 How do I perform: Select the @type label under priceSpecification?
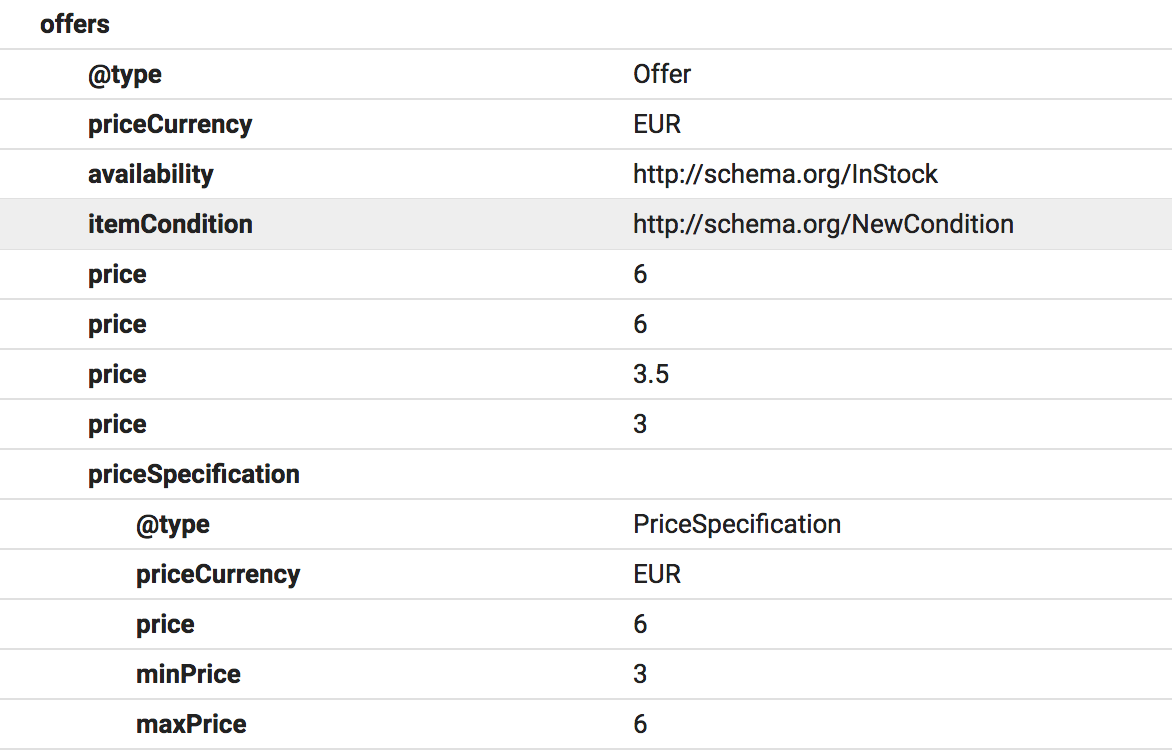click(173, 524)
